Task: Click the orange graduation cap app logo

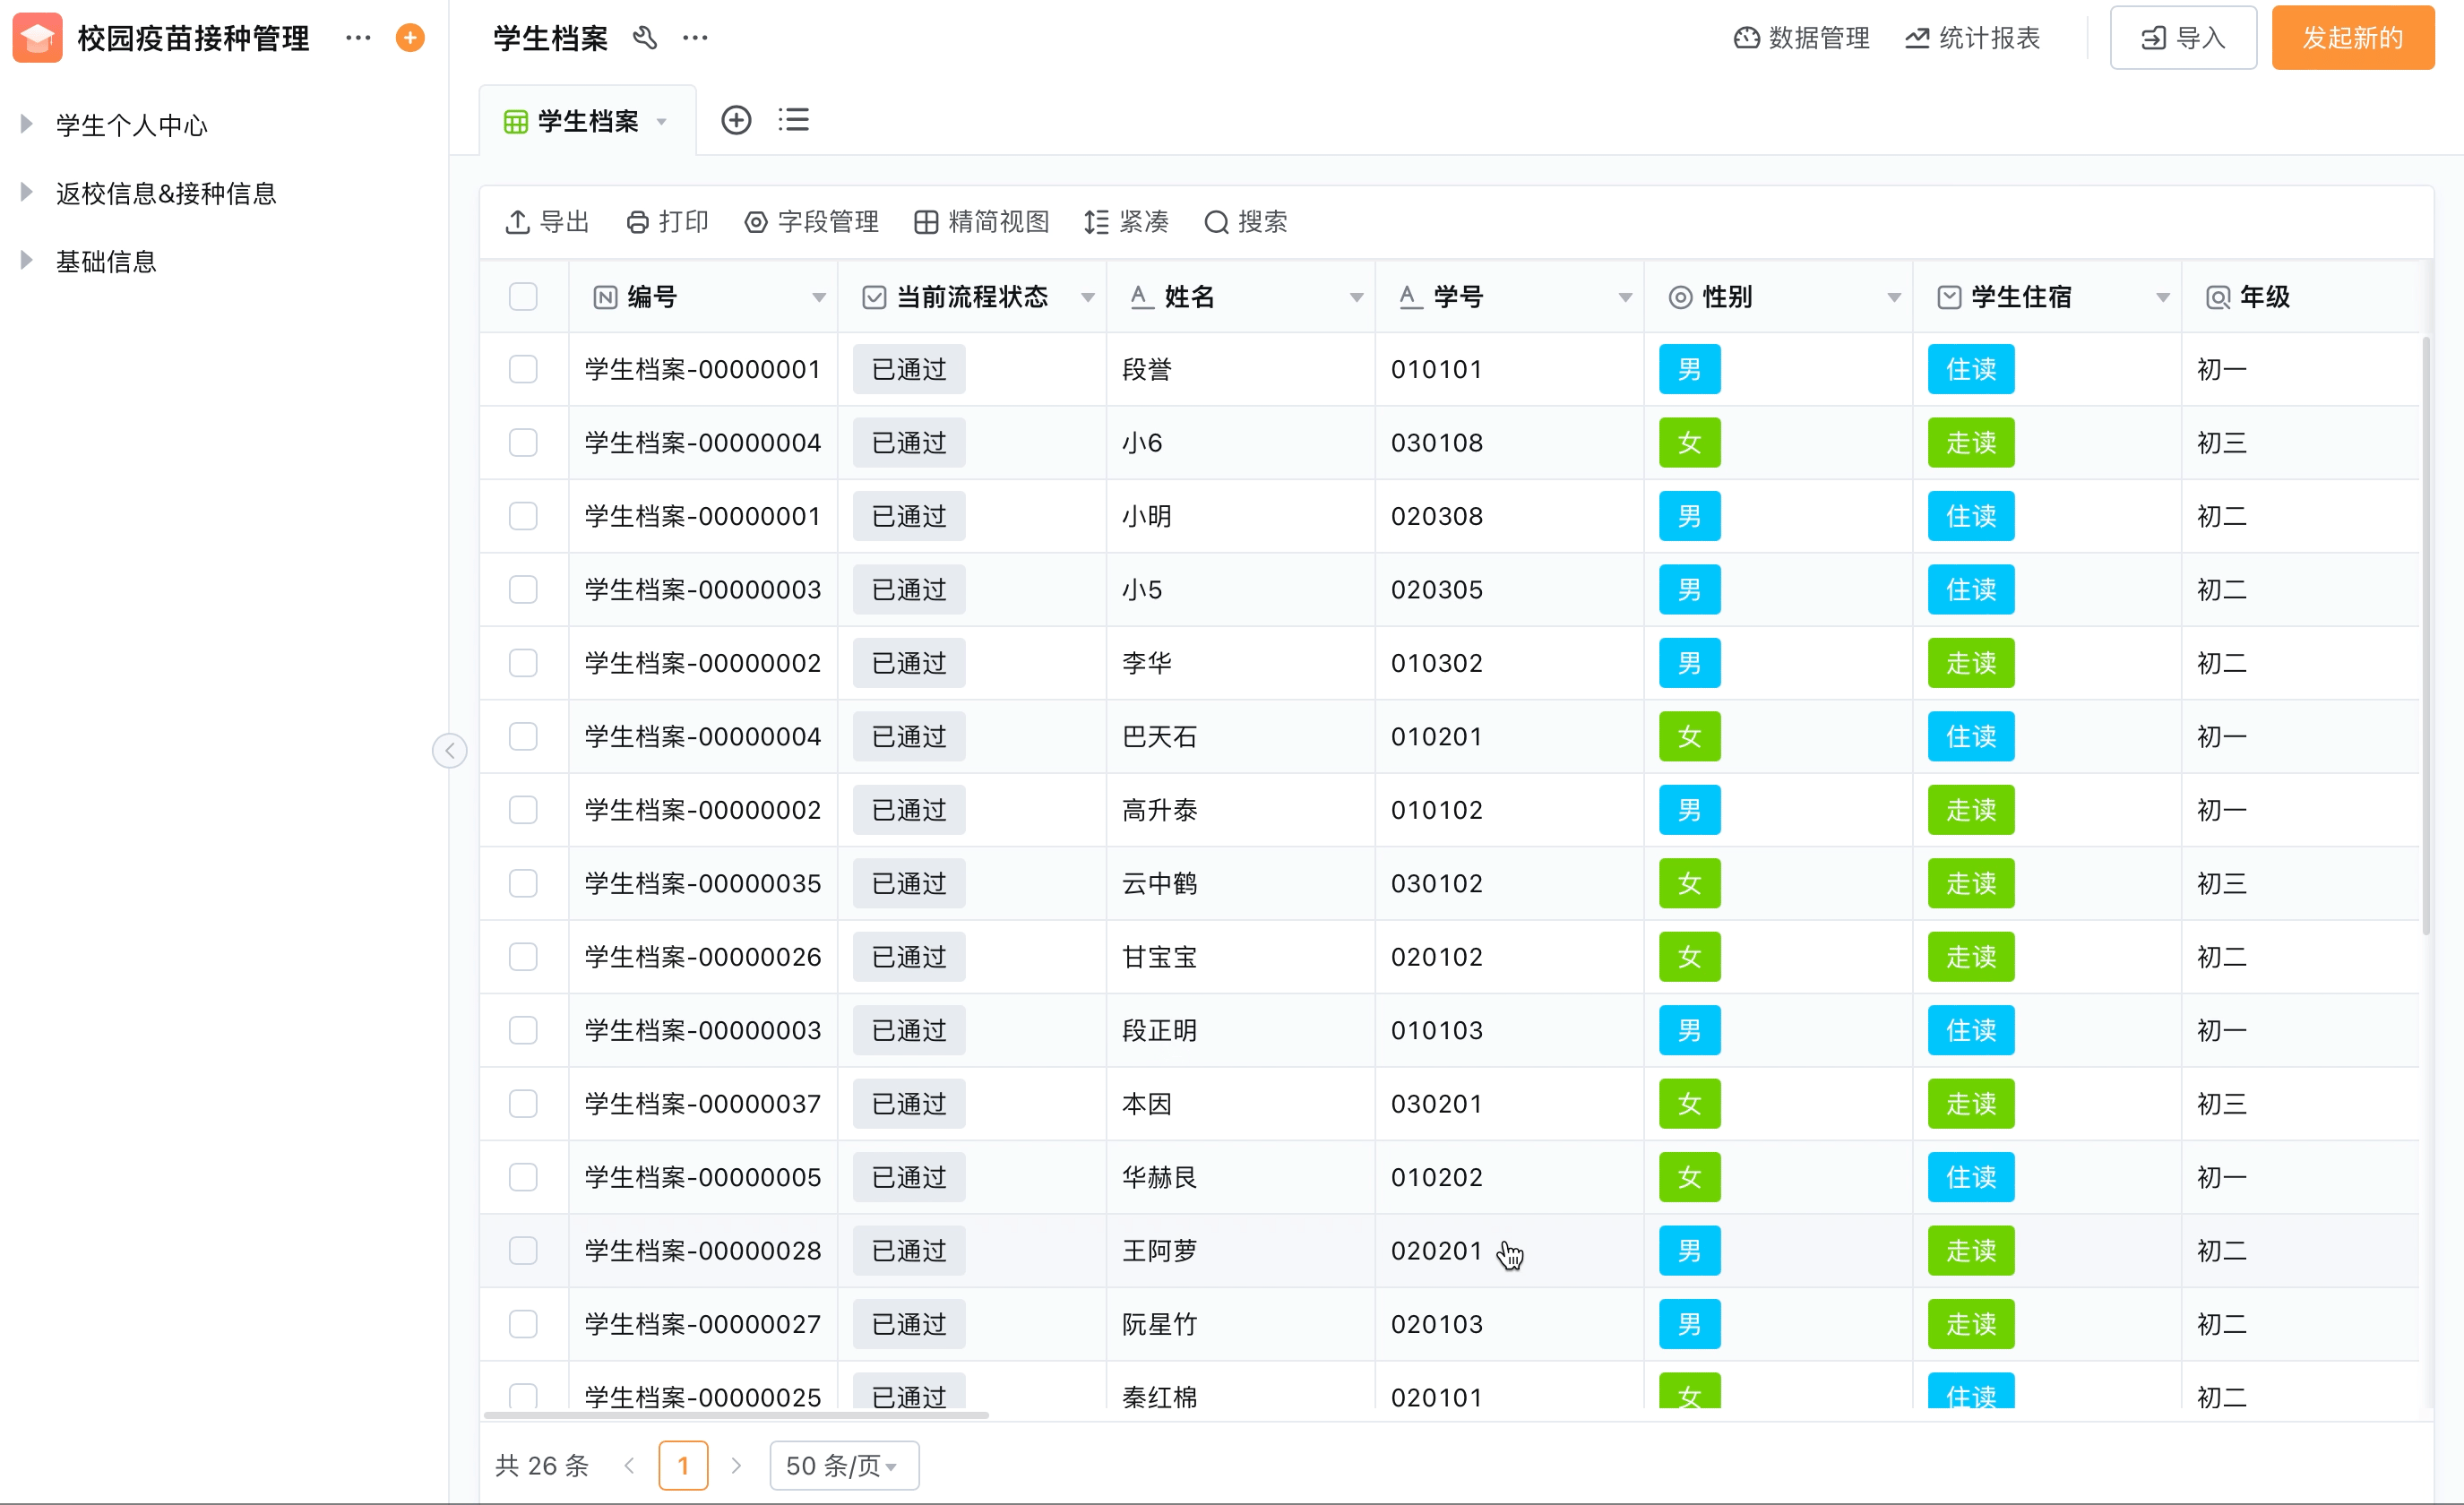Action: 37,38
